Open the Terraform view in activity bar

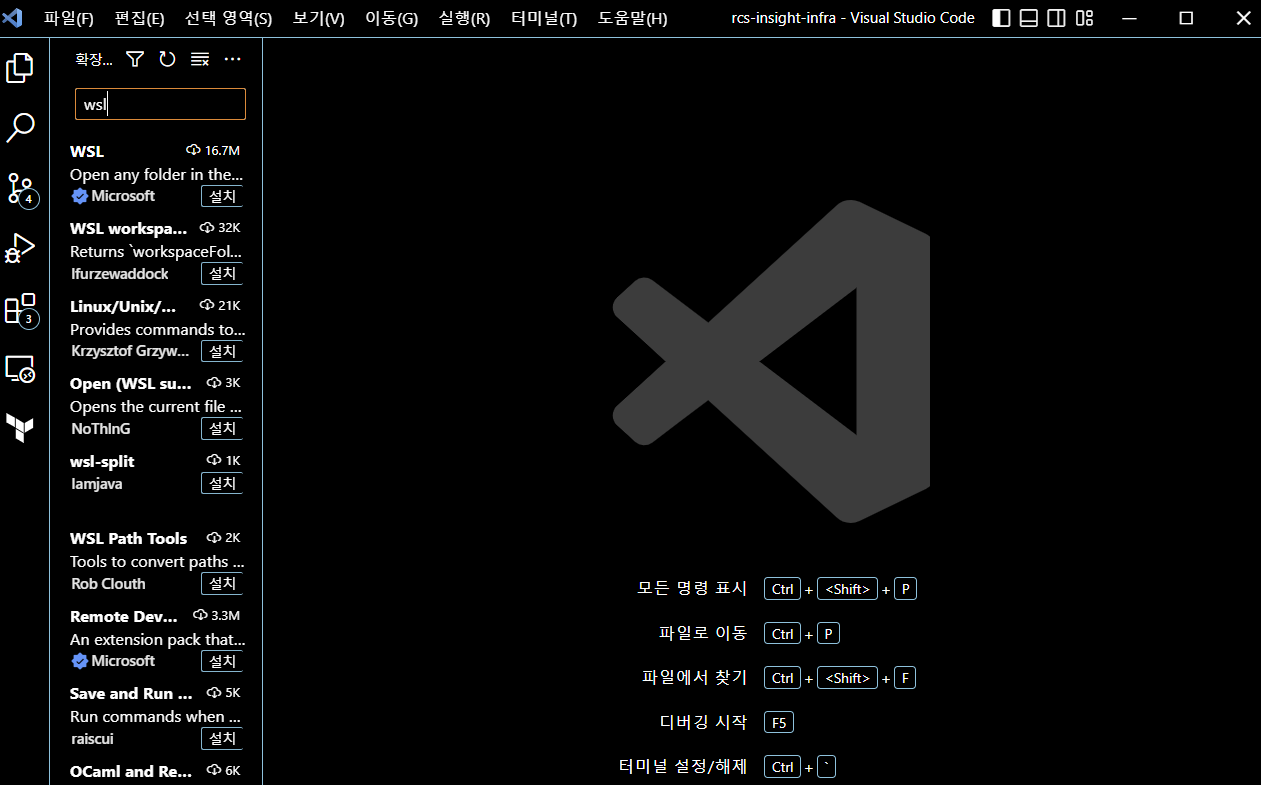click(x=20, y=428)
